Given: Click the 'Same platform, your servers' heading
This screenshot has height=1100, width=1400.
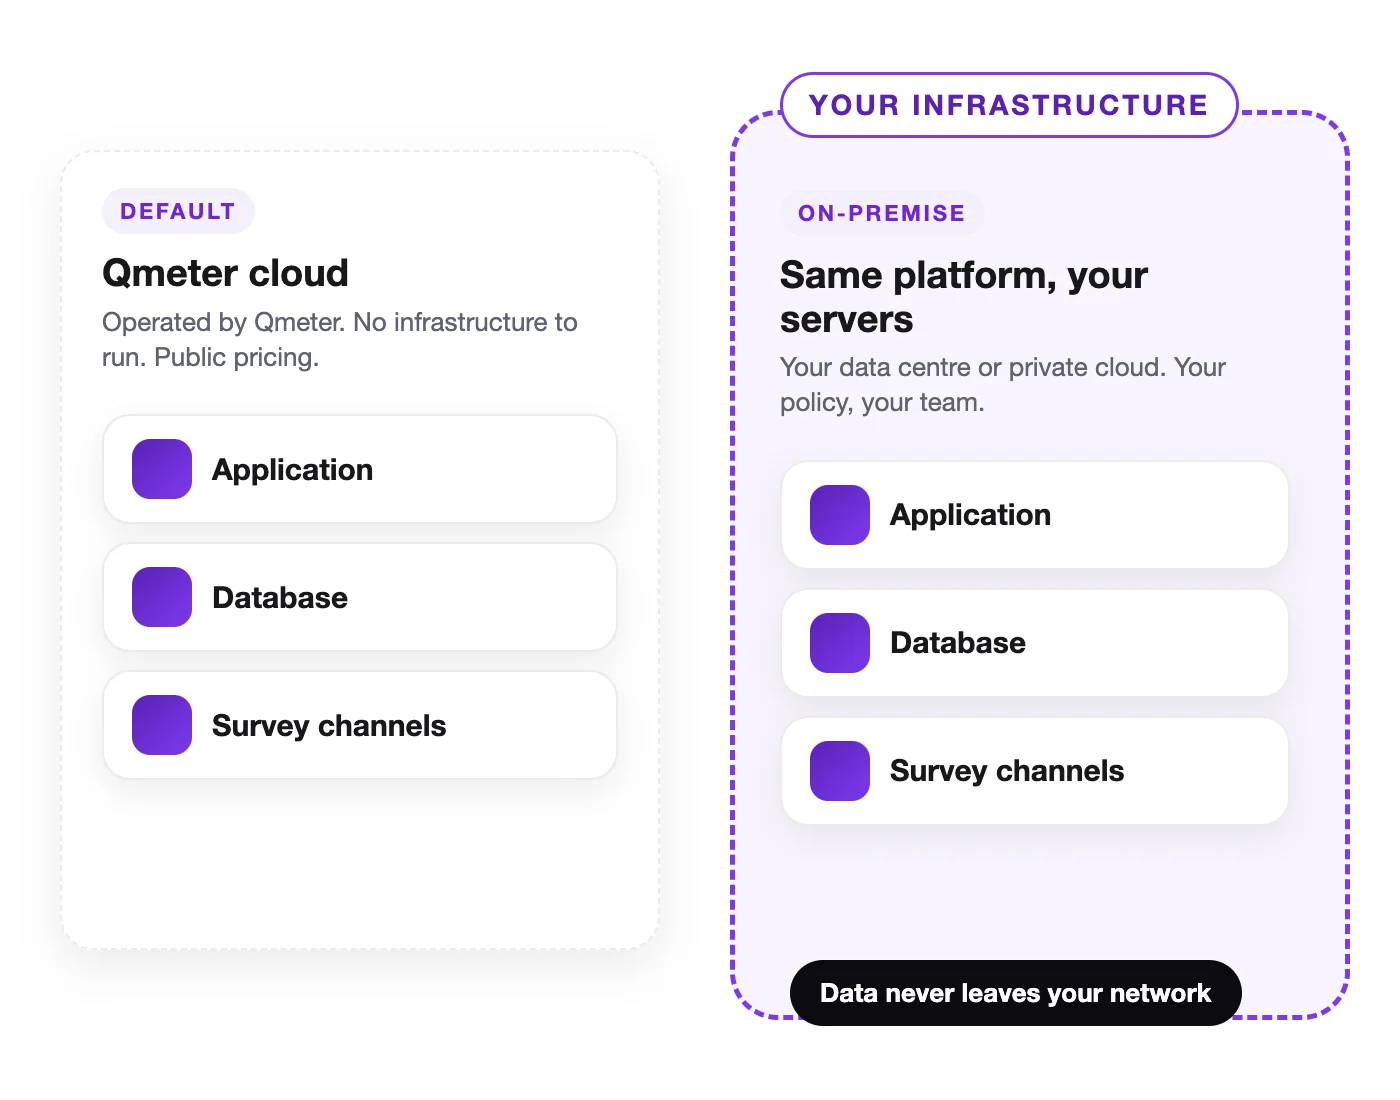Looking at the screenshot, I should 964,297.
